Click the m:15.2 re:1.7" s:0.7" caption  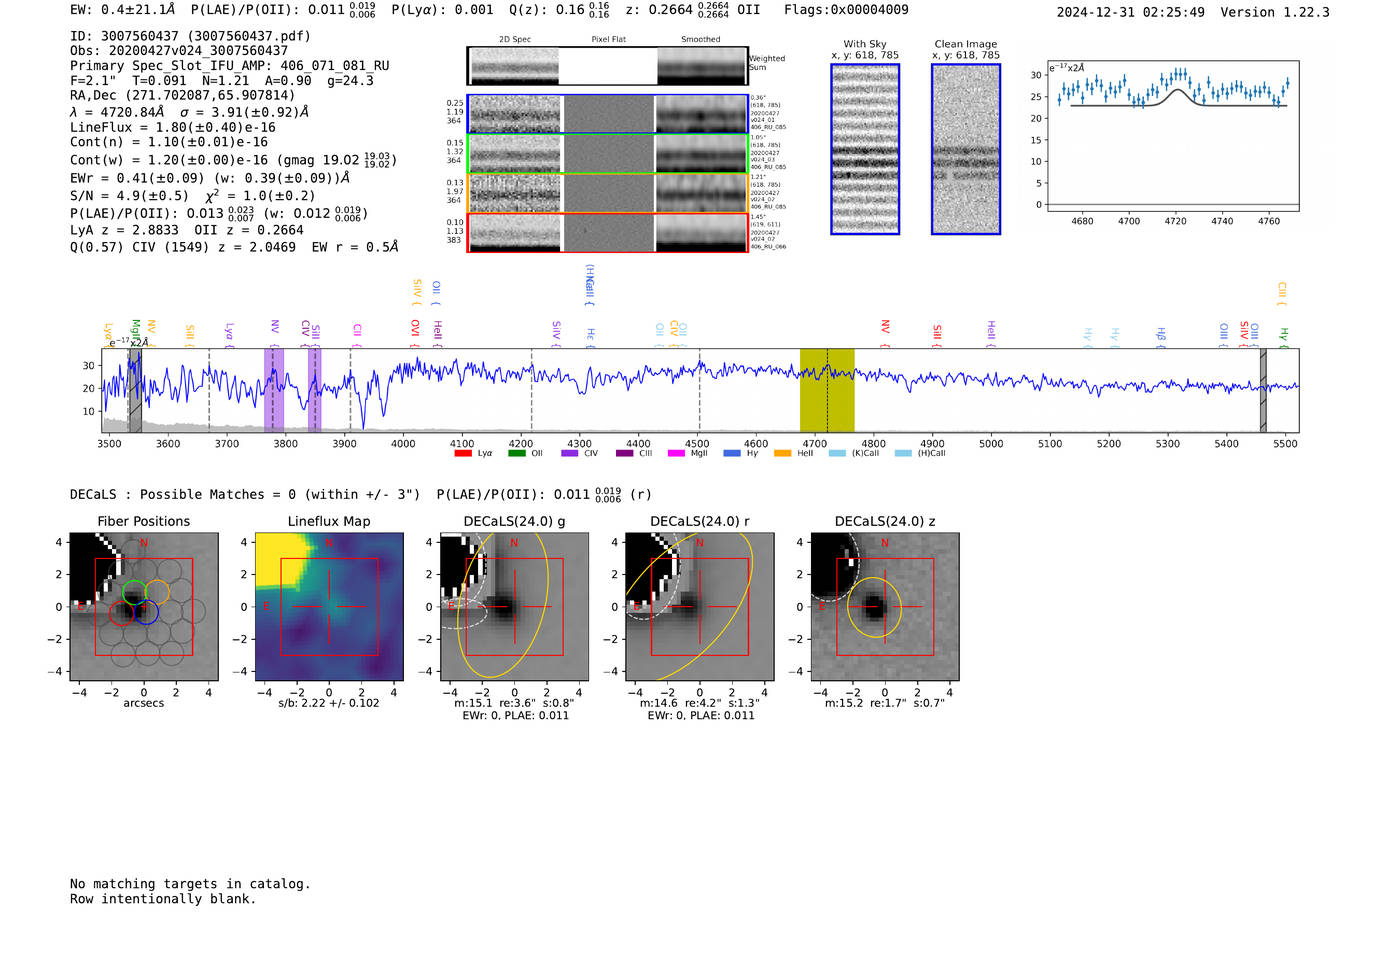click(x=885, y=704)
